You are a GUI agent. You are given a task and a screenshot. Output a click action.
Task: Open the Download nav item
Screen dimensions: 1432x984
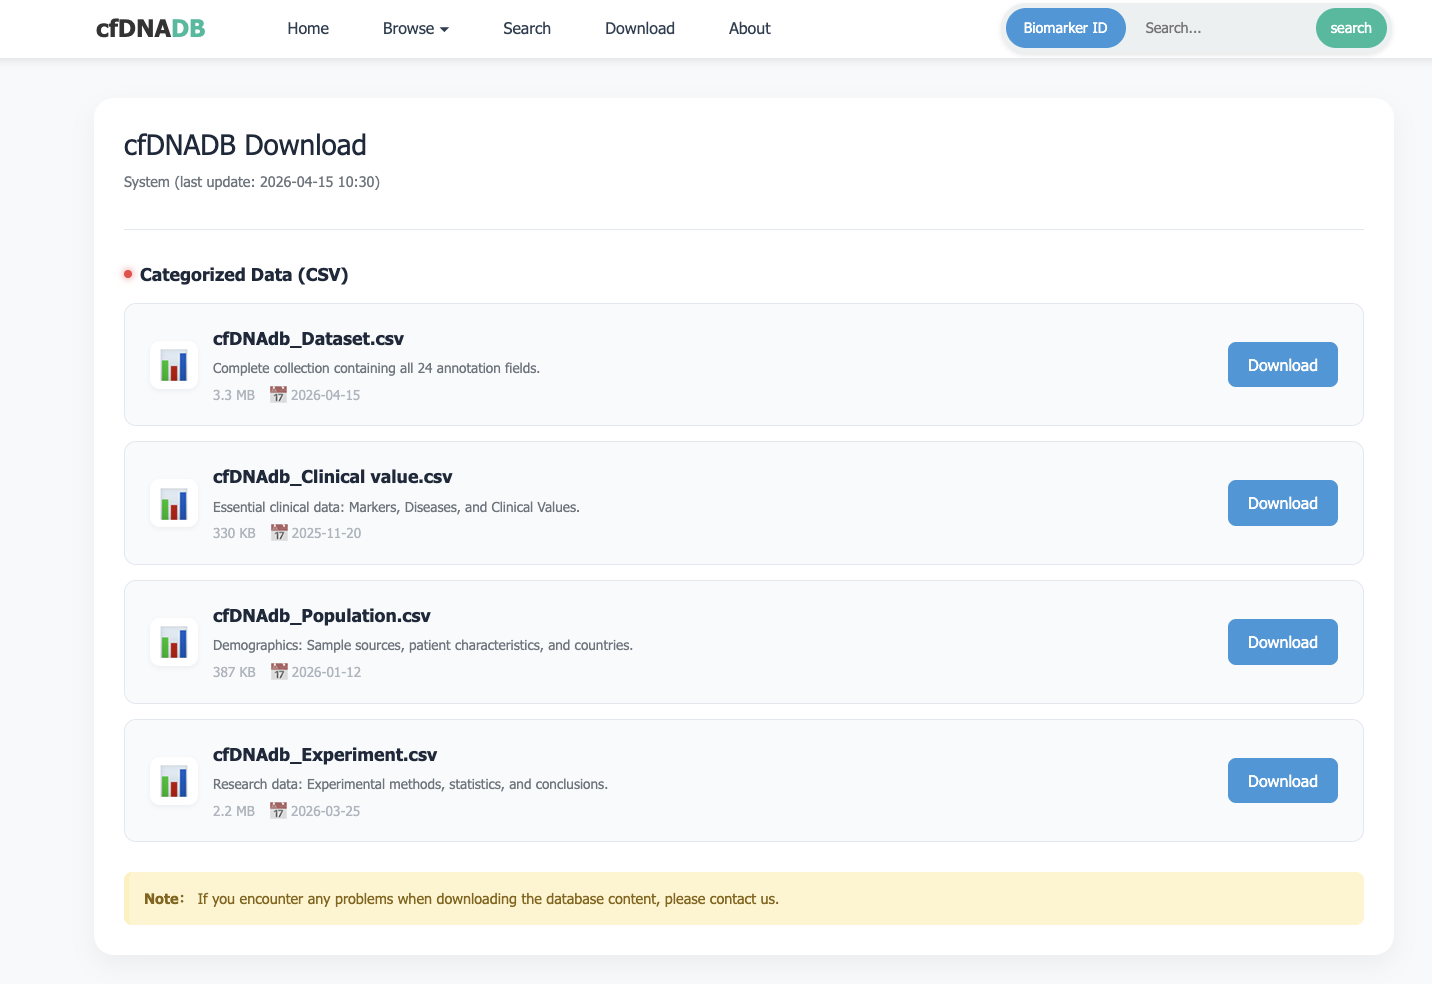(x=640, y=29)
